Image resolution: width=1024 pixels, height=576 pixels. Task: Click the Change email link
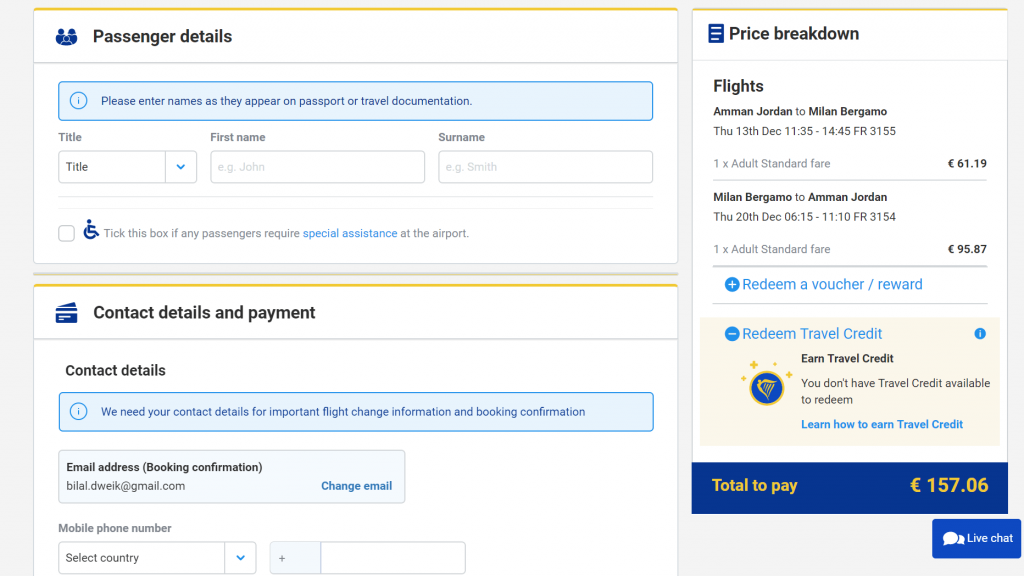point(356,486)
